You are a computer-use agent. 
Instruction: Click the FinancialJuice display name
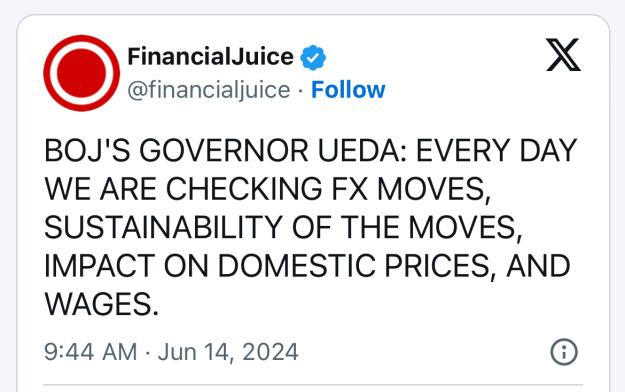tap(210, 56)
